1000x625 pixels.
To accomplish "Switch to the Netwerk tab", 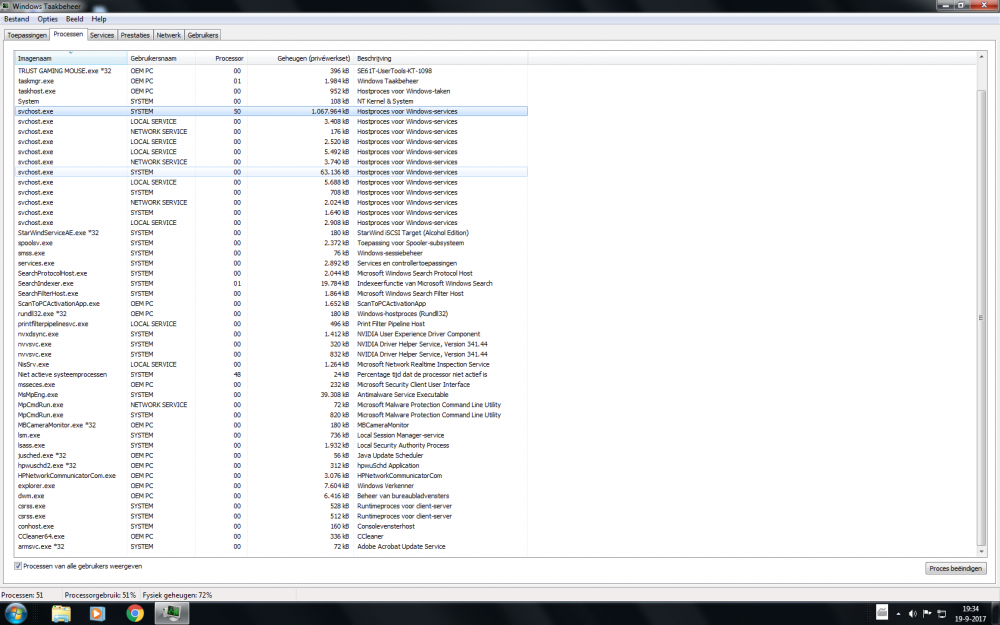I will (x=168, y=35).
